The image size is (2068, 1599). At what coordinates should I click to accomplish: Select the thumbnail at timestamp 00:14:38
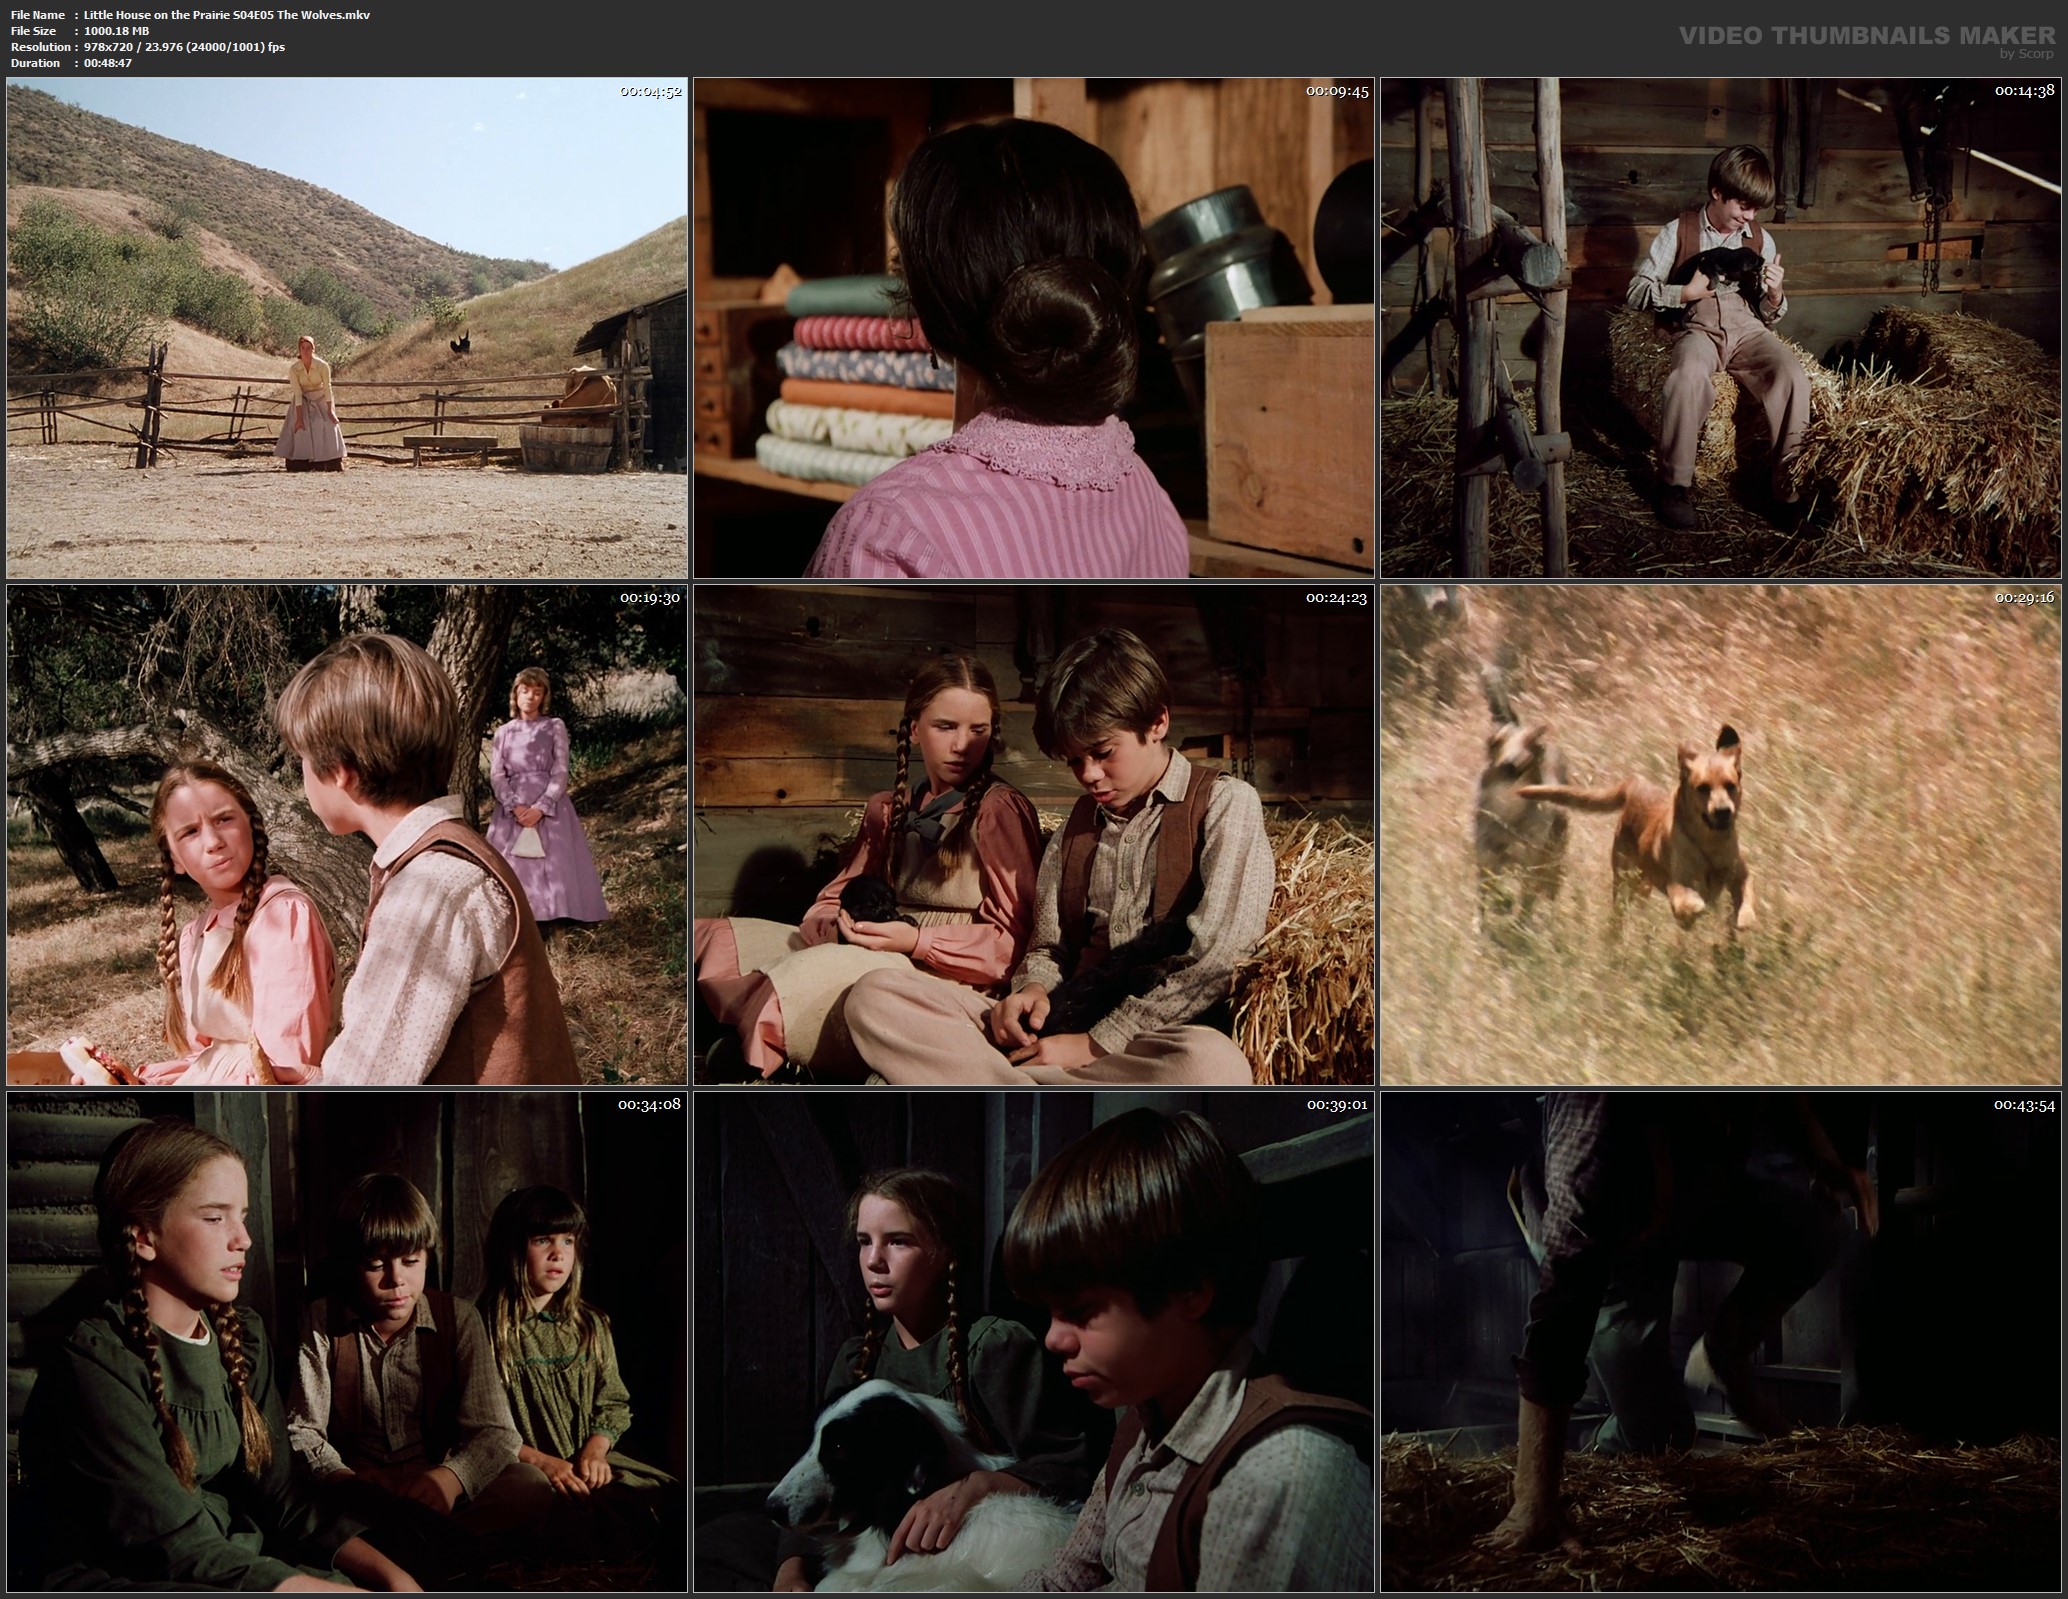[x=1720, y=328]
